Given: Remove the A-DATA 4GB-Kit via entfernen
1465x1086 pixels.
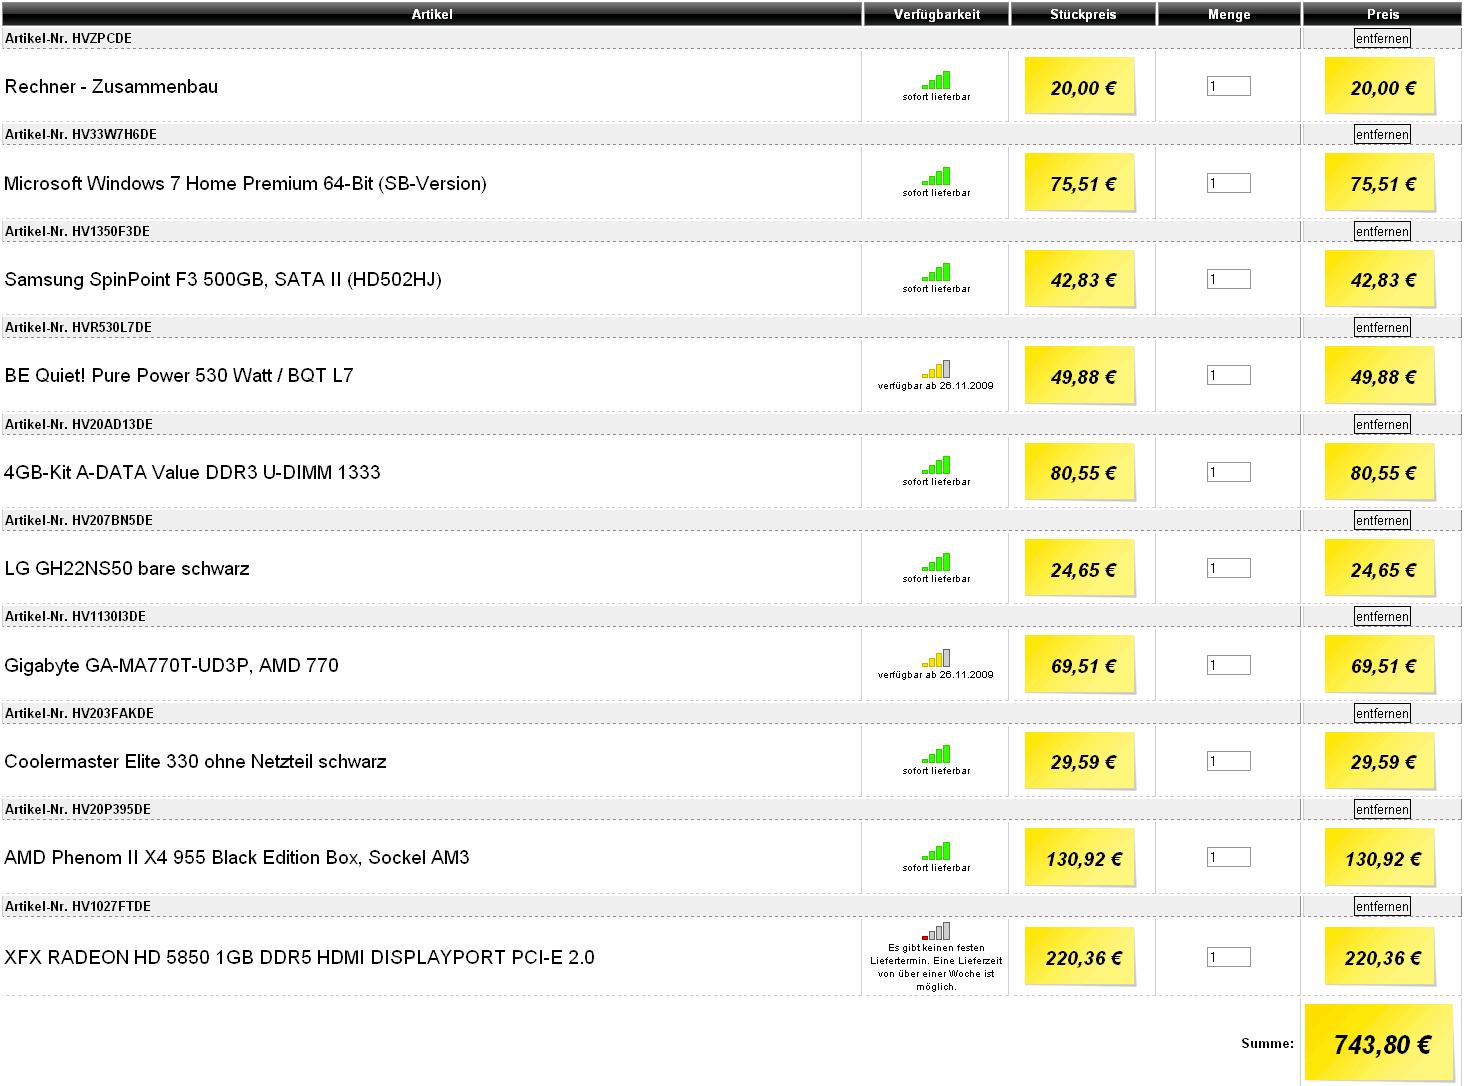Looking at the screenshot, I should click(x=1382, y=424).
